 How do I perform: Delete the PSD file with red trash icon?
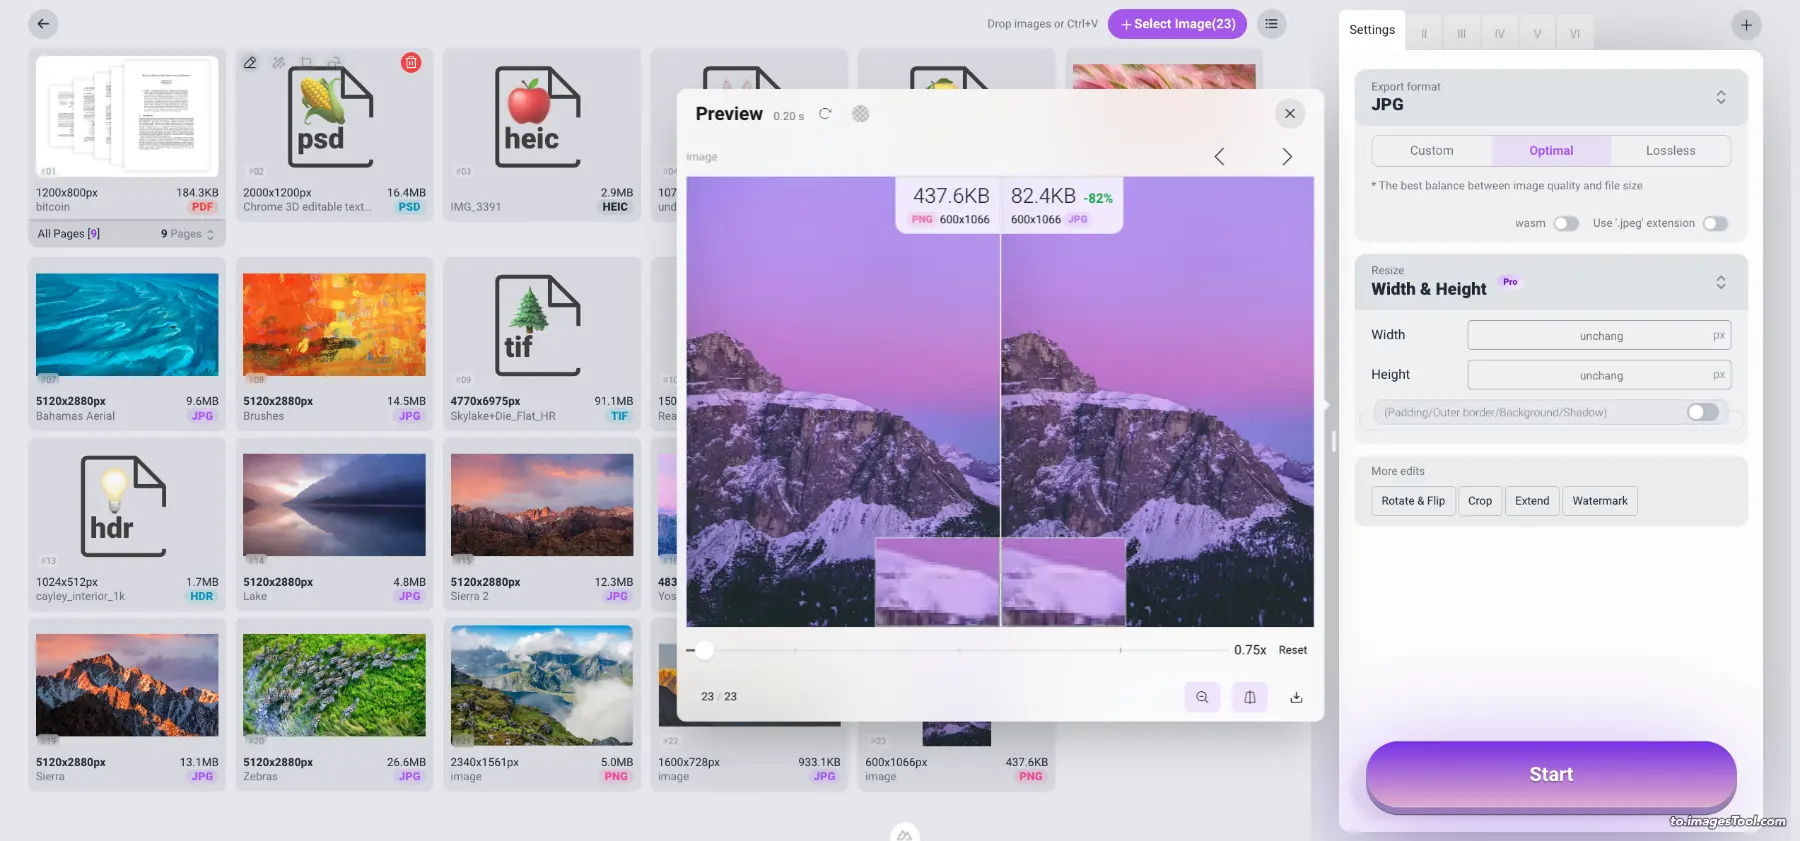tap(410, 63)
